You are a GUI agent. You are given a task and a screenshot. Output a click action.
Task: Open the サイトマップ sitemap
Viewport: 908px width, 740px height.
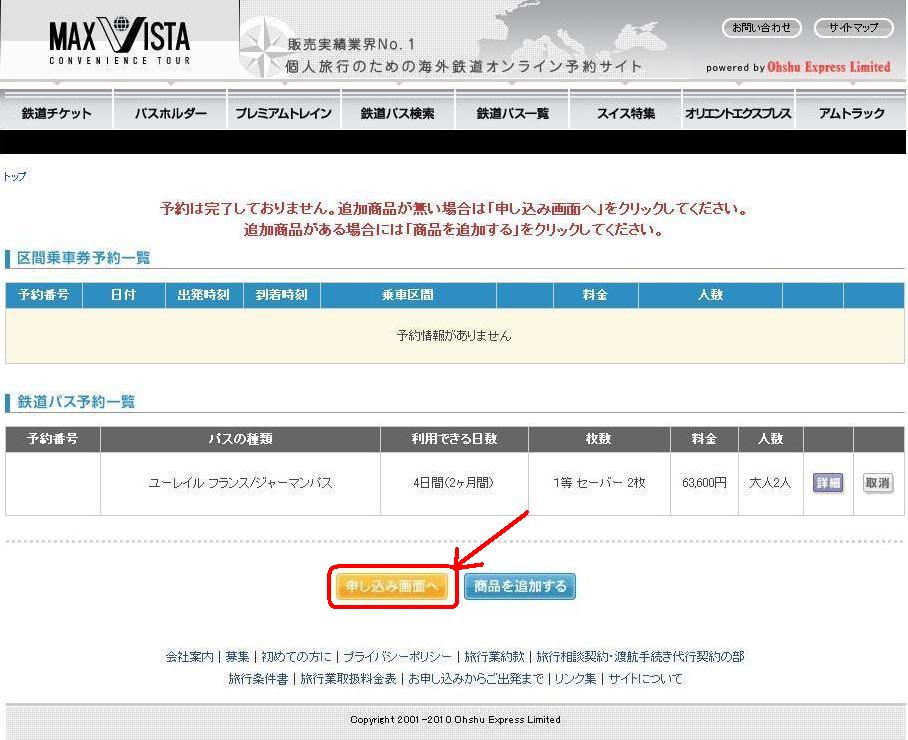(x=853, y=28)
